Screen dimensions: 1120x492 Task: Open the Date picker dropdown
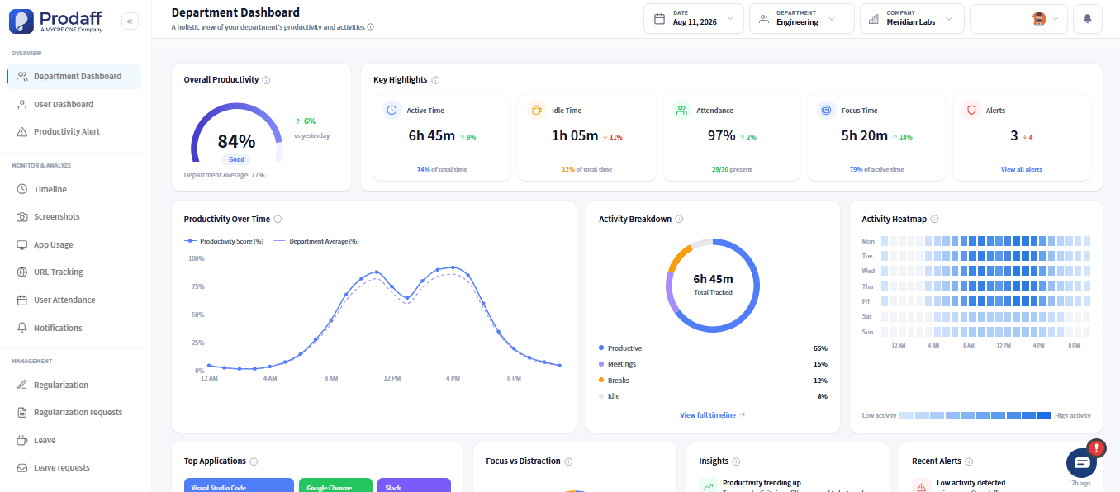pos(694,19)
